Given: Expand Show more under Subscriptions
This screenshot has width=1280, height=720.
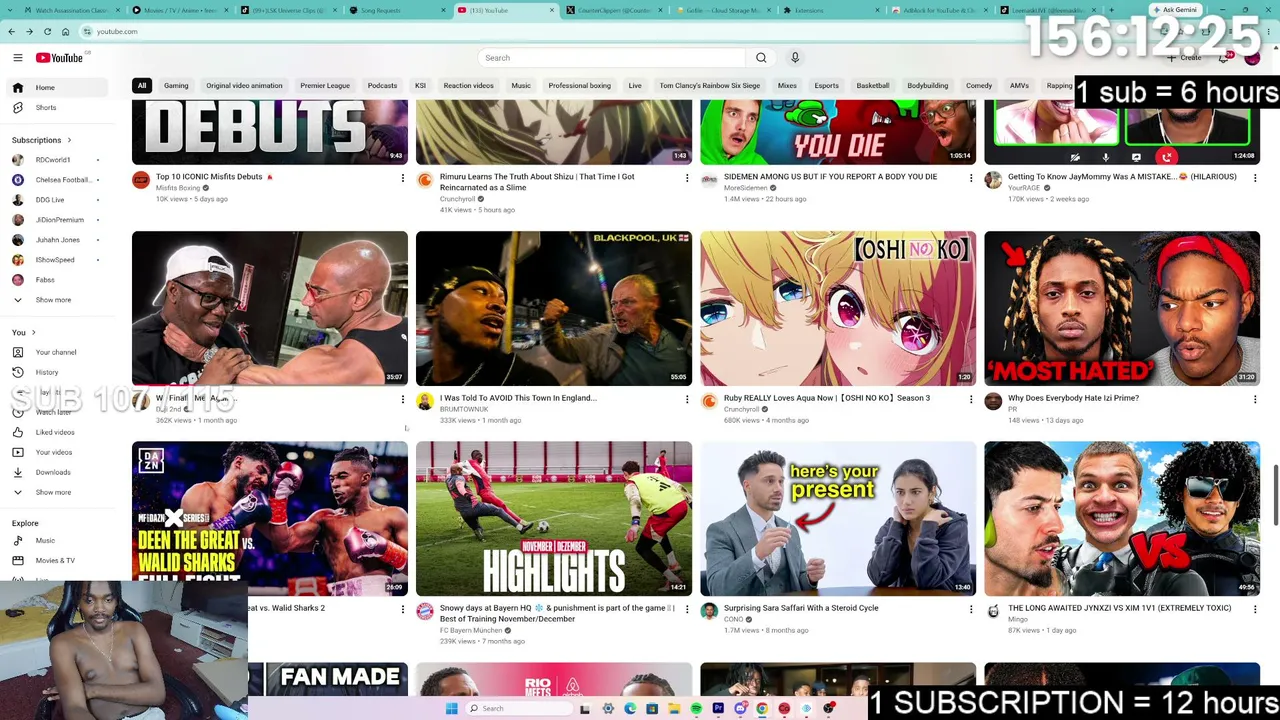Looking at the screenshot, I should coord(56,300).
